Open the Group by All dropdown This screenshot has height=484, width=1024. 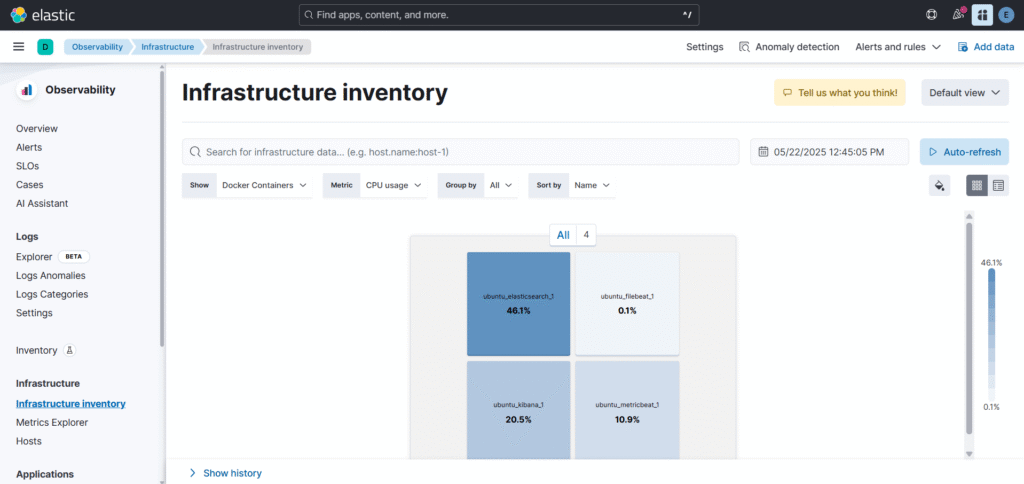(x=478, y=186)
